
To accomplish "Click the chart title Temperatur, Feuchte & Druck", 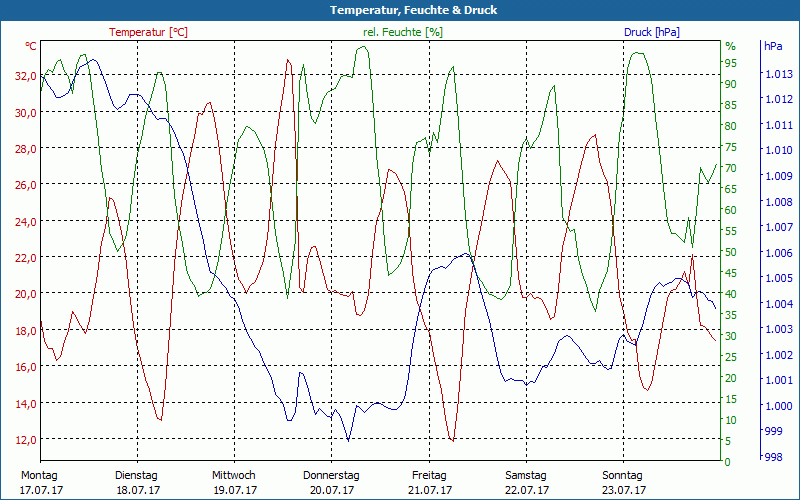I will 400,10.
